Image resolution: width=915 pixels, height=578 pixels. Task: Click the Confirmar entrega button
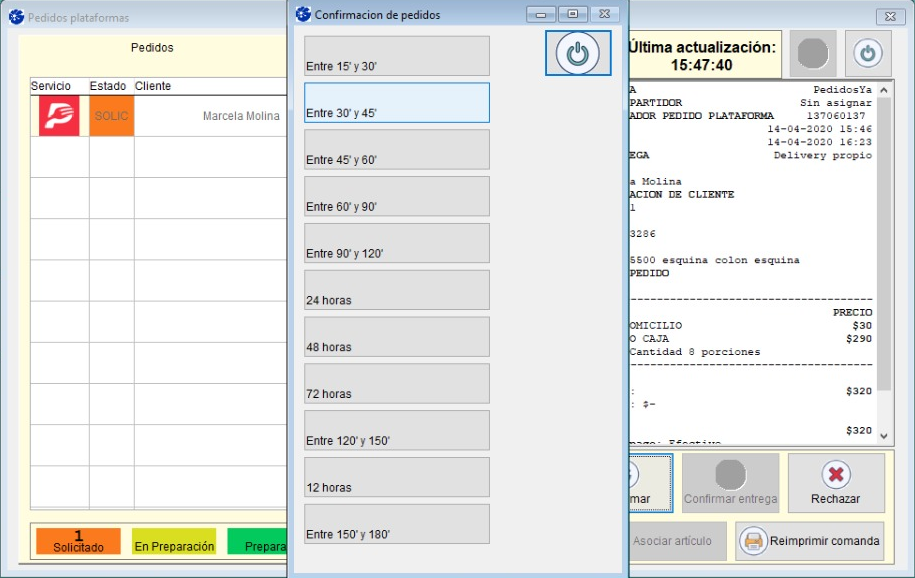click(x=730, y=483)
